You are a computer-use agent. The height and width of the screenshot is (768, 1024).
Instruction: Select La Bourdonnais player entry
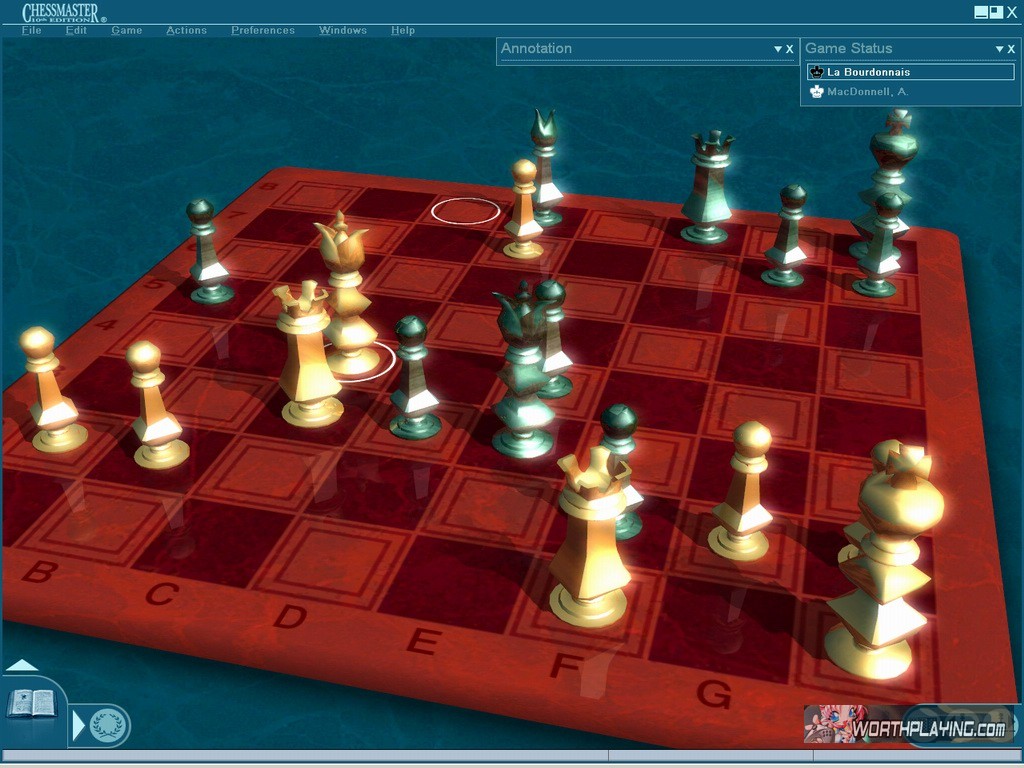pyautogui.click(x=868, y=72)
